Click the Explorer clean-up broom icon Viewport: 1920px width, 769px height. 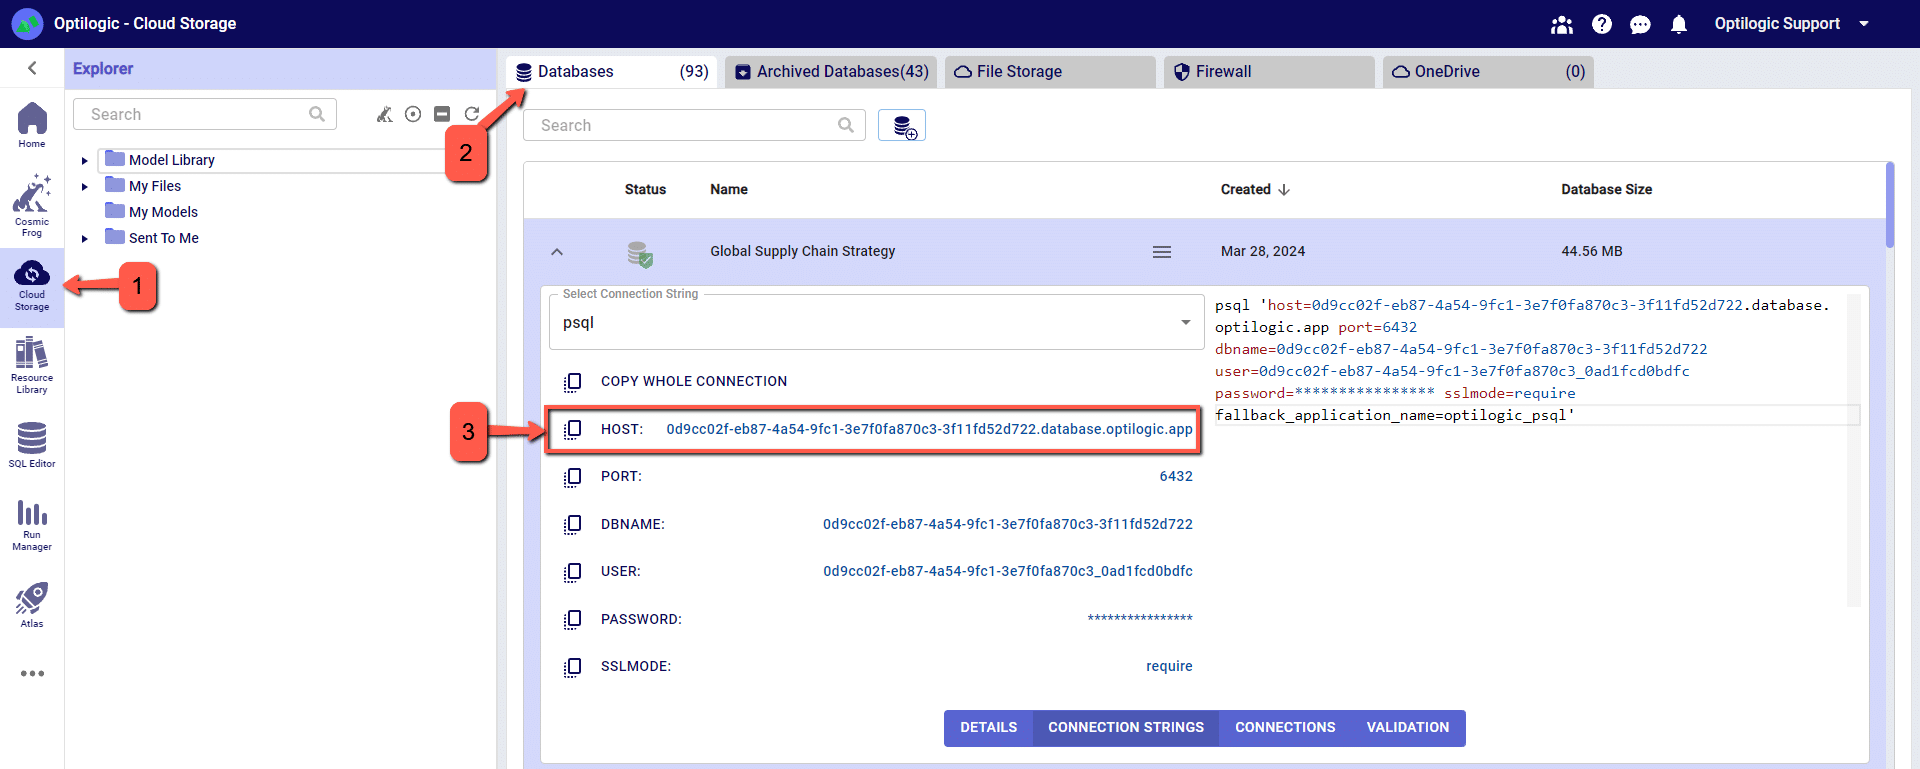pos(384,114)
